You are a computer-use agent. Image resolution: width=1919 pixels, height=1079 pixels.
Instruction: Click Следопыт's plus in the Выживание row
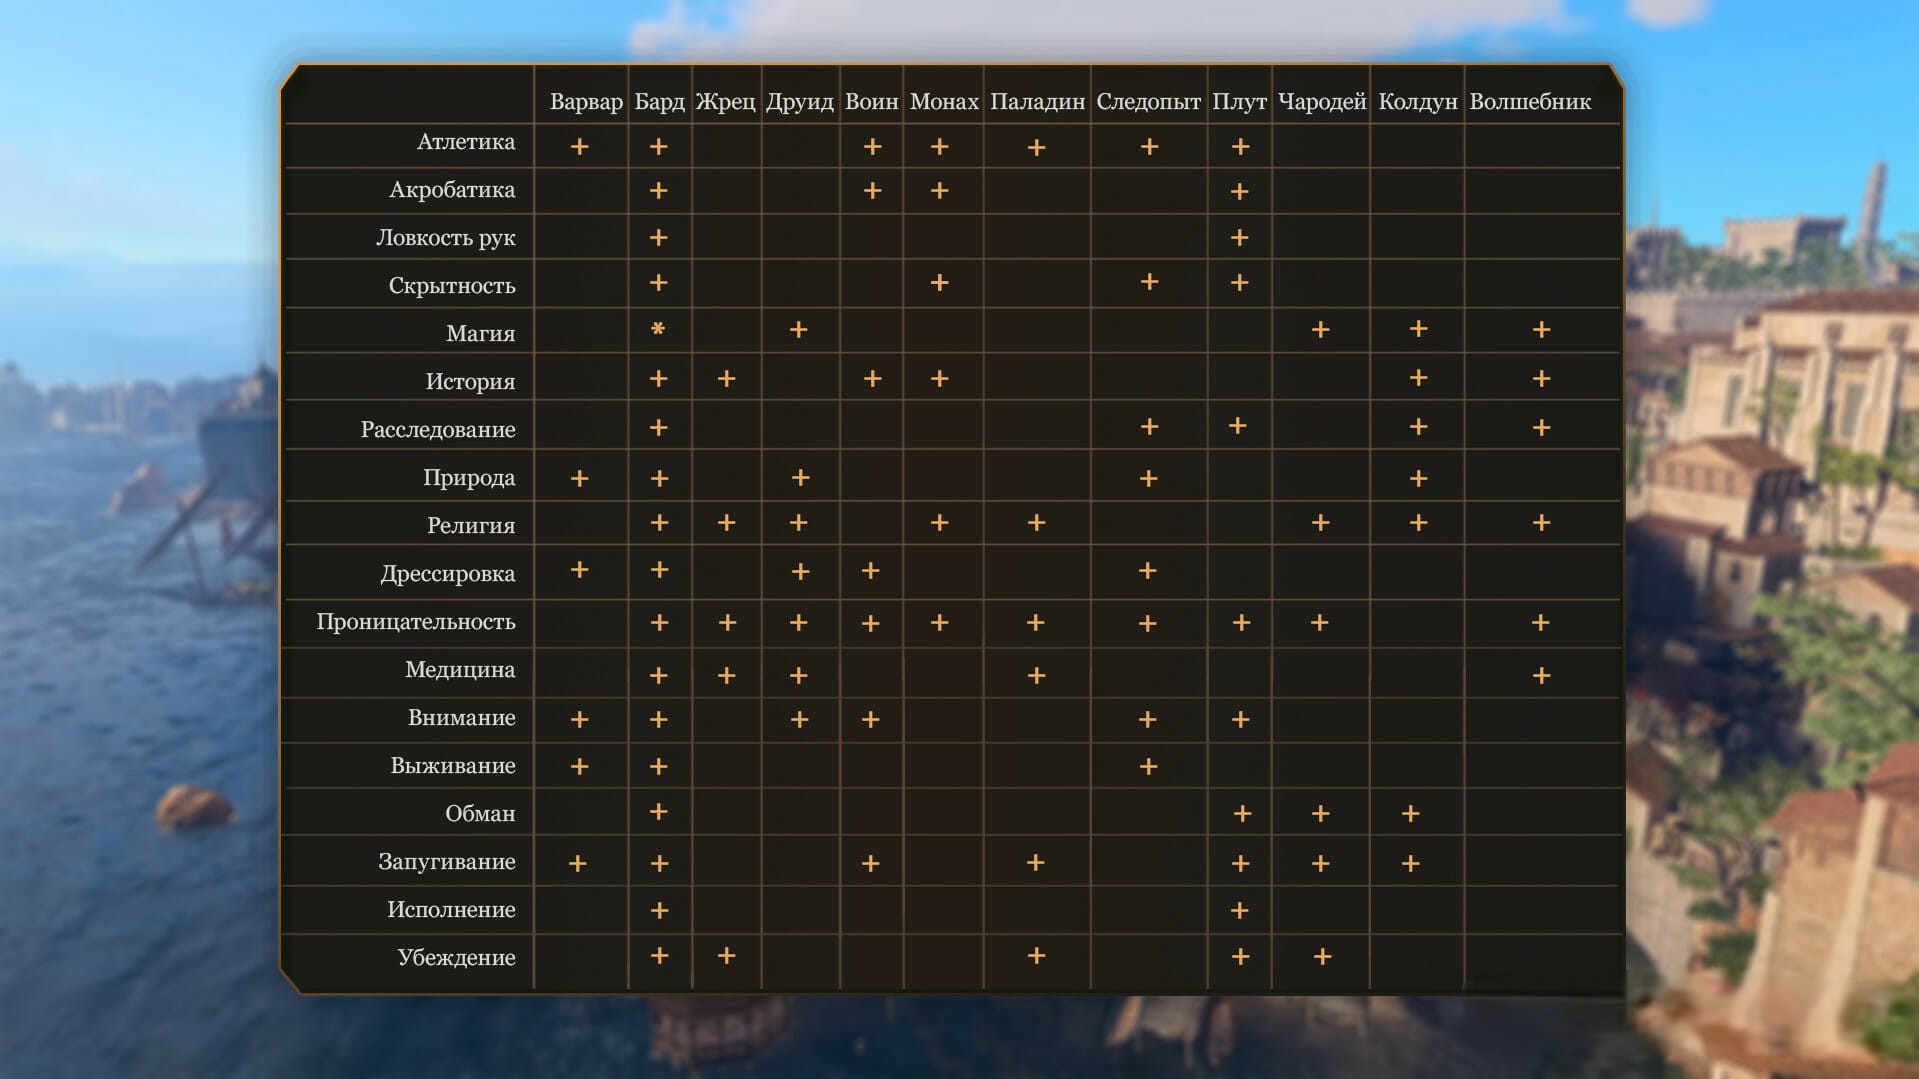(x=1148, y=767)
